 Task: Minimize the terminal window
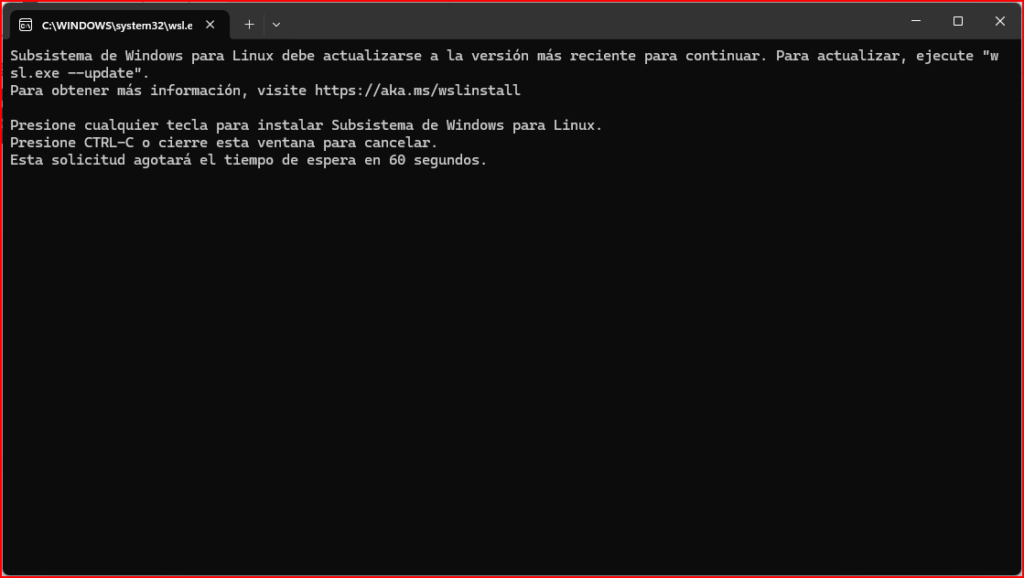click(916, 21)
